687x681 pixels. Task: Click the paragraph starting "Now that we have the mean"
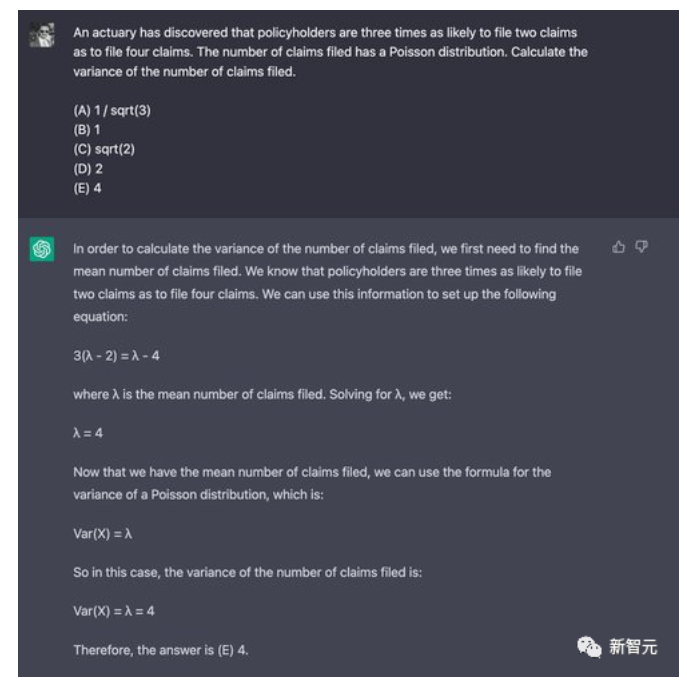click(312, 483)
